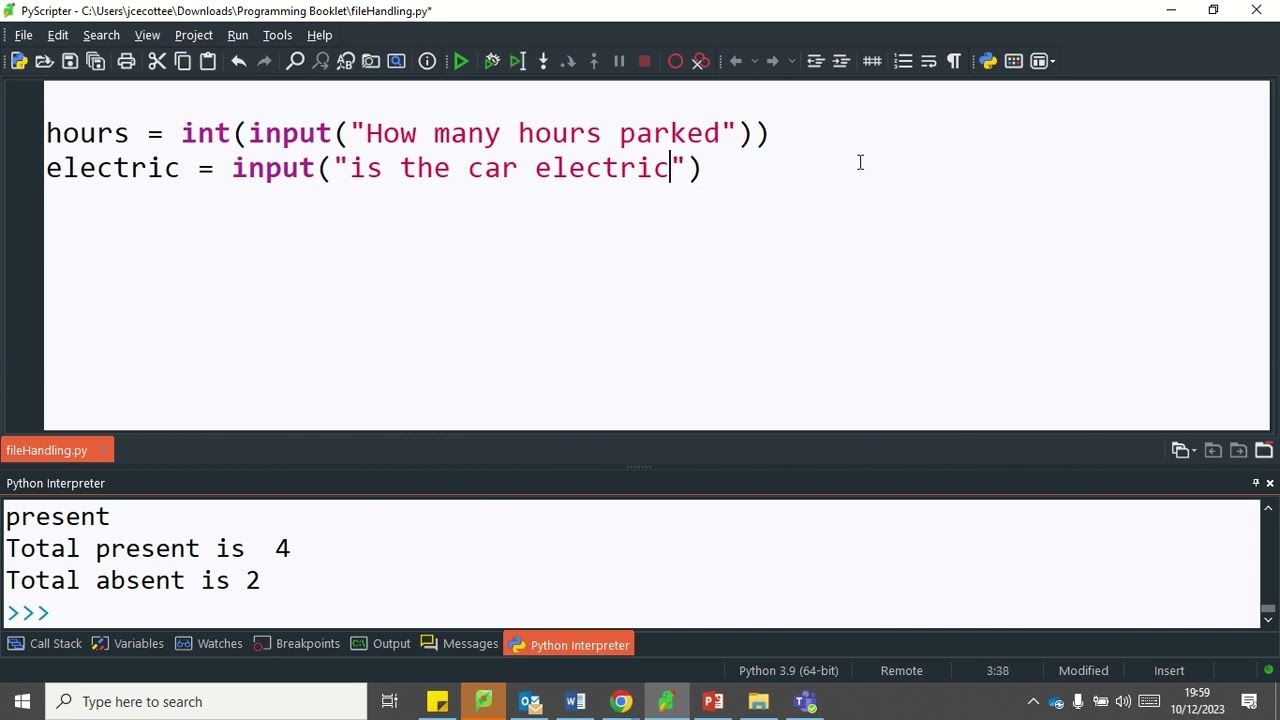Viewport: 1280px width, 720px height.
Task: Undo the last edit
Action: pyautogui.click(x=239, y=61)
